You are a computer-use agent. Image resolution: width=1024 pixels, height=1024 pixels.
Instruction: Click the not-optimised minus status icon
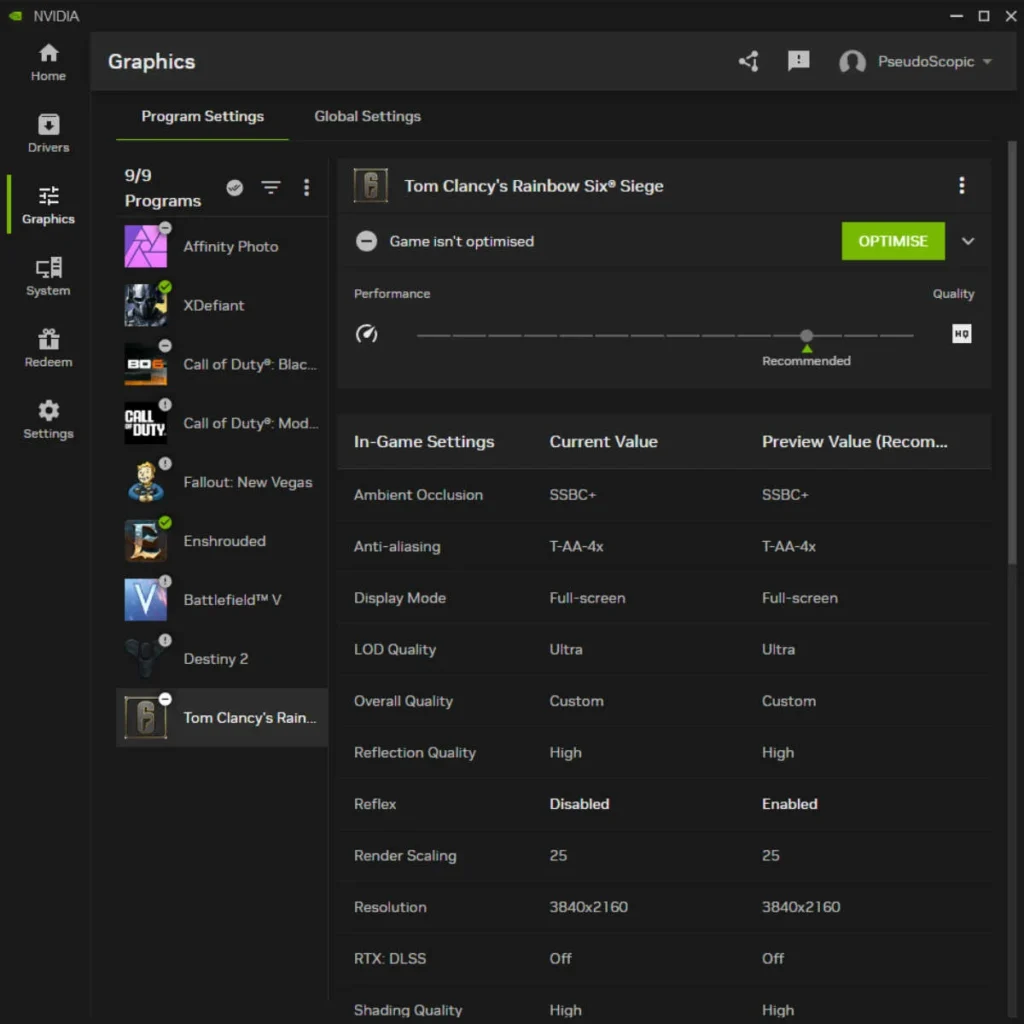coord(366,241)
